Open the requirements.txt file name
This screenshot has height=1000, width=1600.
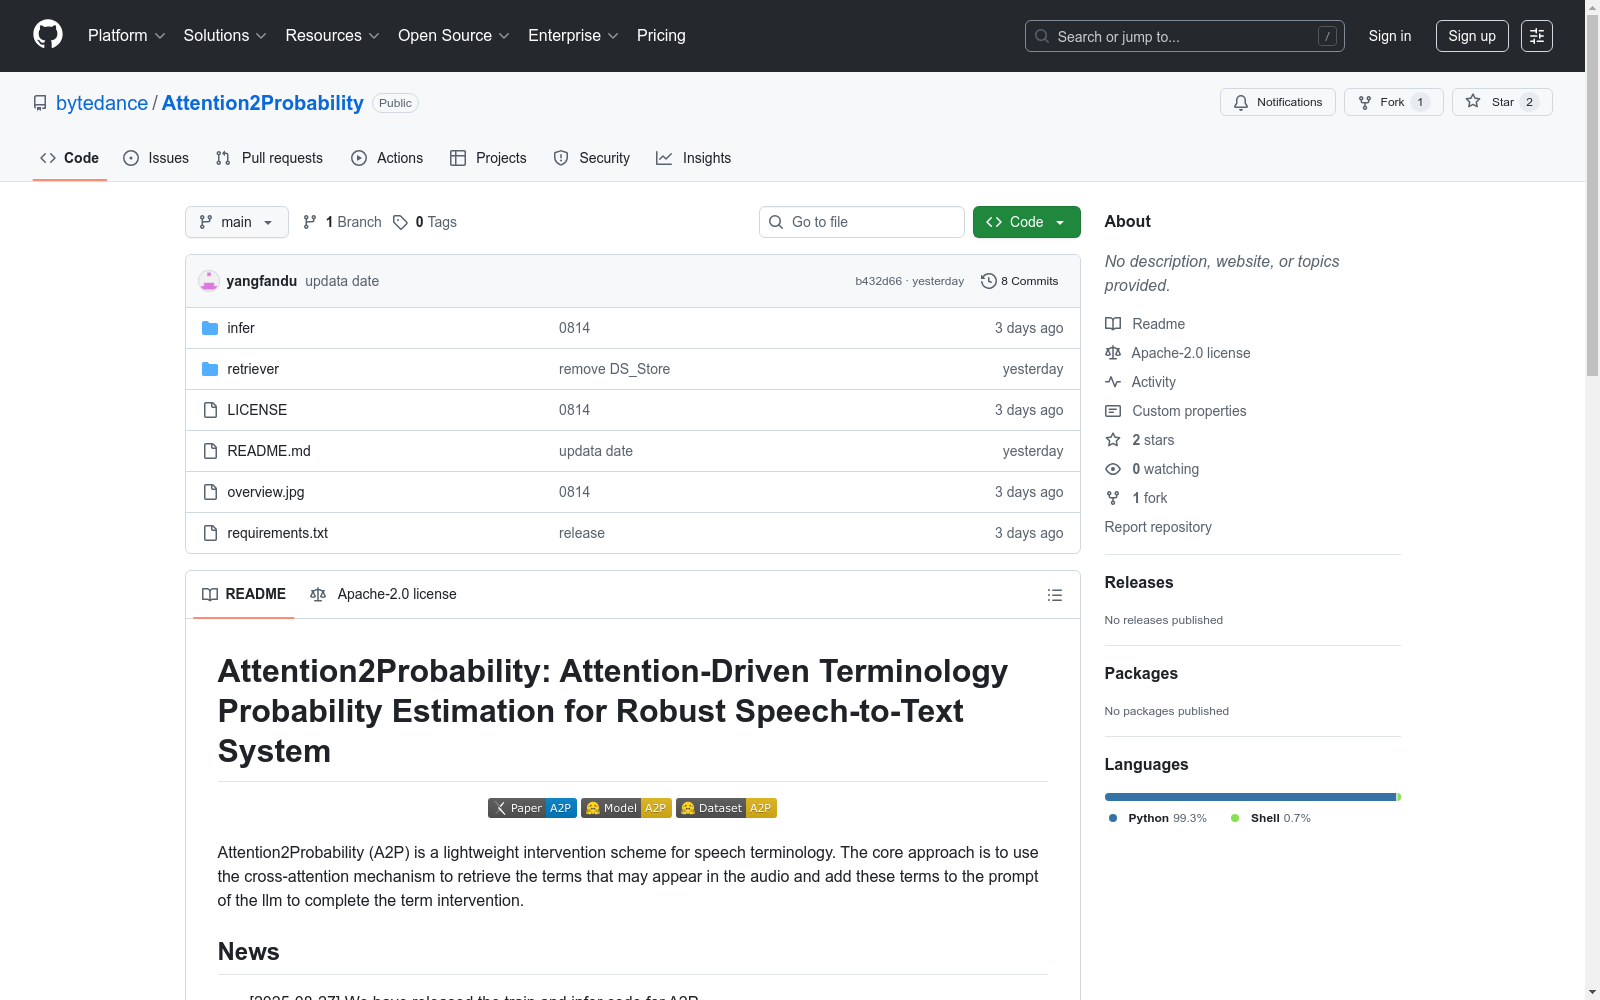point(278,533)
